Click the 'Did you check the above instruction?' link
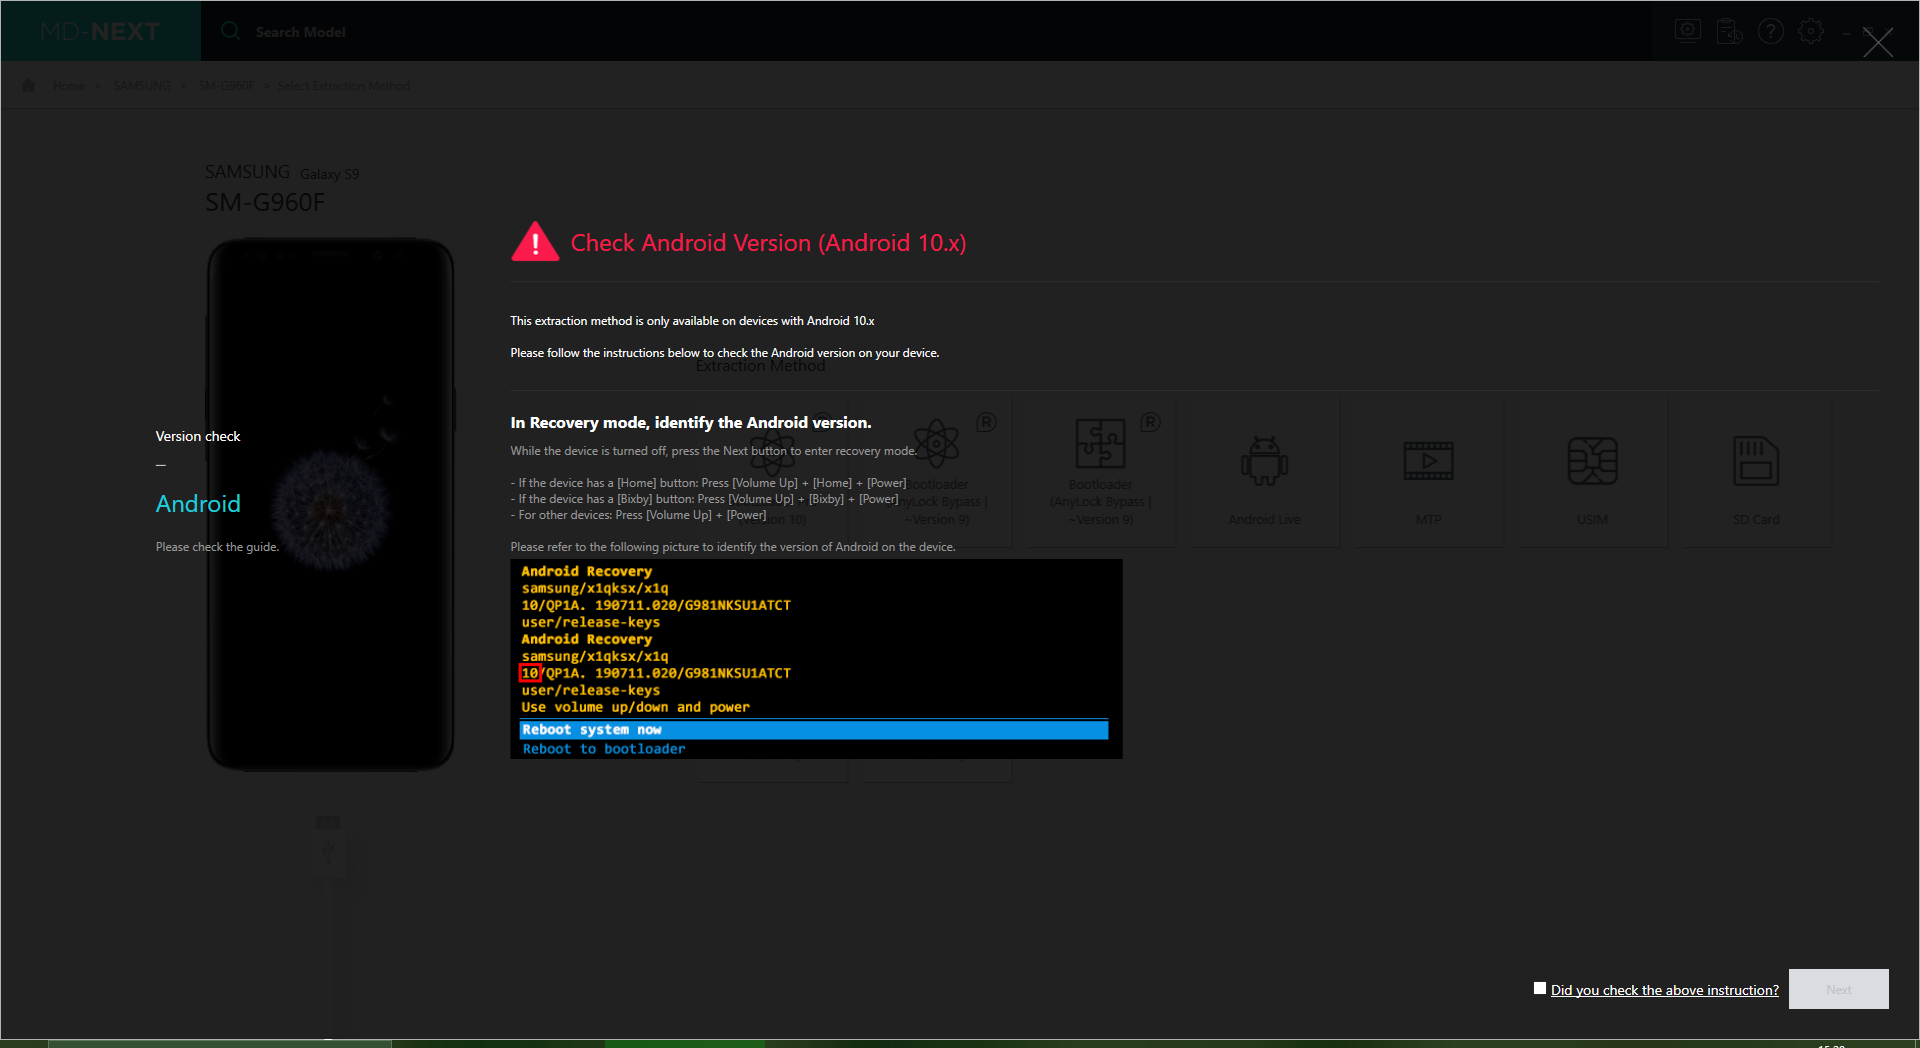The height and width of the screenshot is (1048, 1920). (x=1664, y=990)
